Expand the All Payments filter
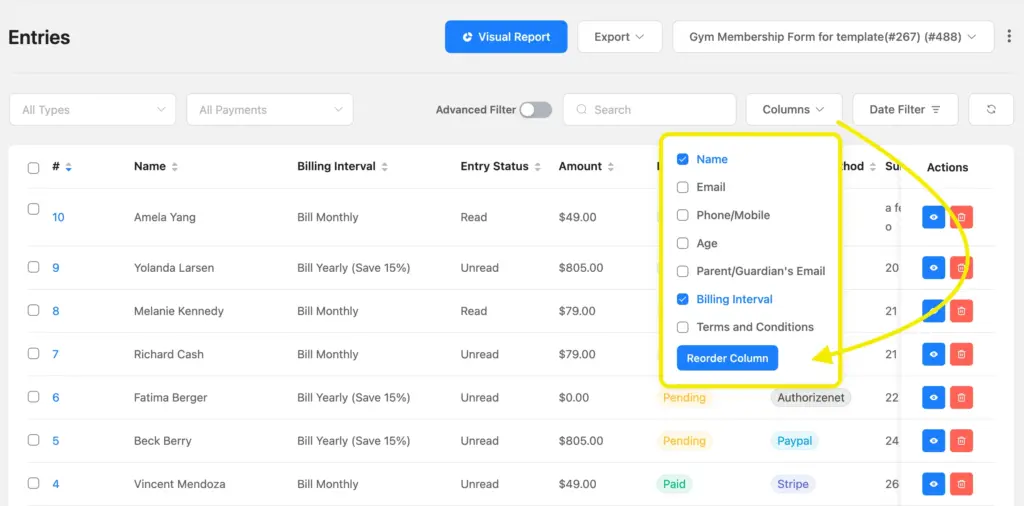Screen dimensions: 1024x506 270,110
